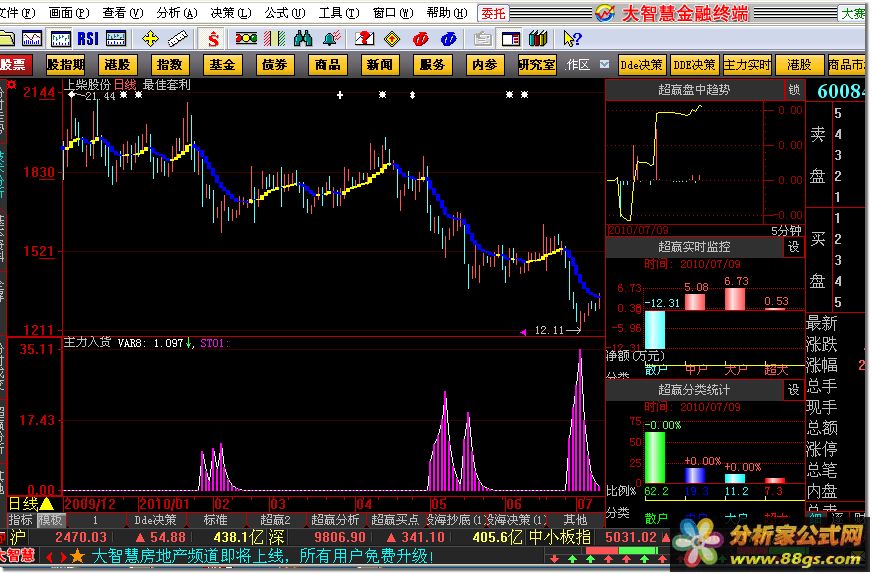Click the yellow star in the ticker bar
The image size is (872, 574).
(77, 556)
